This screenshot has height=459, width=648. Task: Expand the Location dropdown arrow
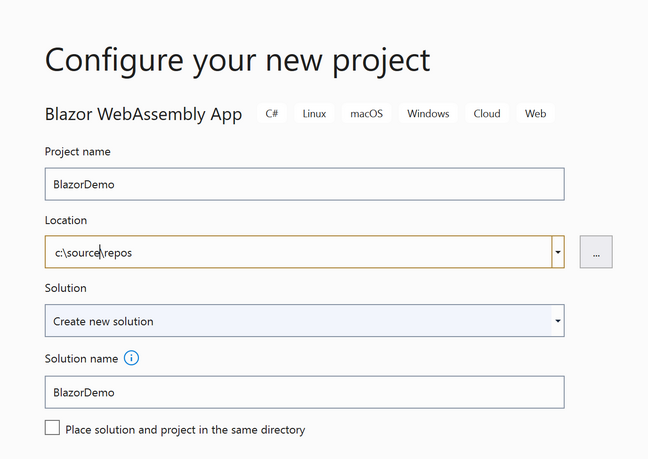[558, 252]
